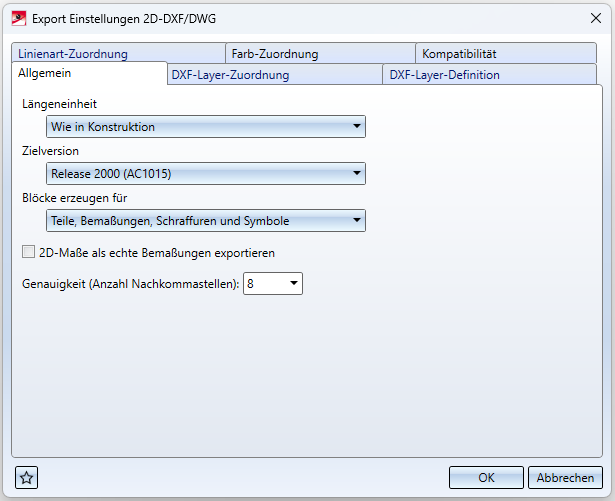Go to the DXF-Layer-Definition tab
The width and height of the screenshot is (615, 501).
click(x=490, y=75)
